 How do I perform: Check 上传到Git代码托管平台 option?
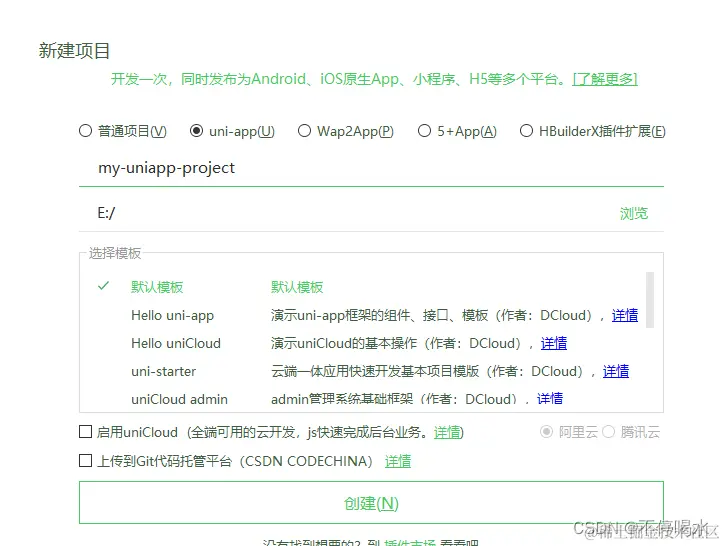pyautogui.click(x=86, y=460)
